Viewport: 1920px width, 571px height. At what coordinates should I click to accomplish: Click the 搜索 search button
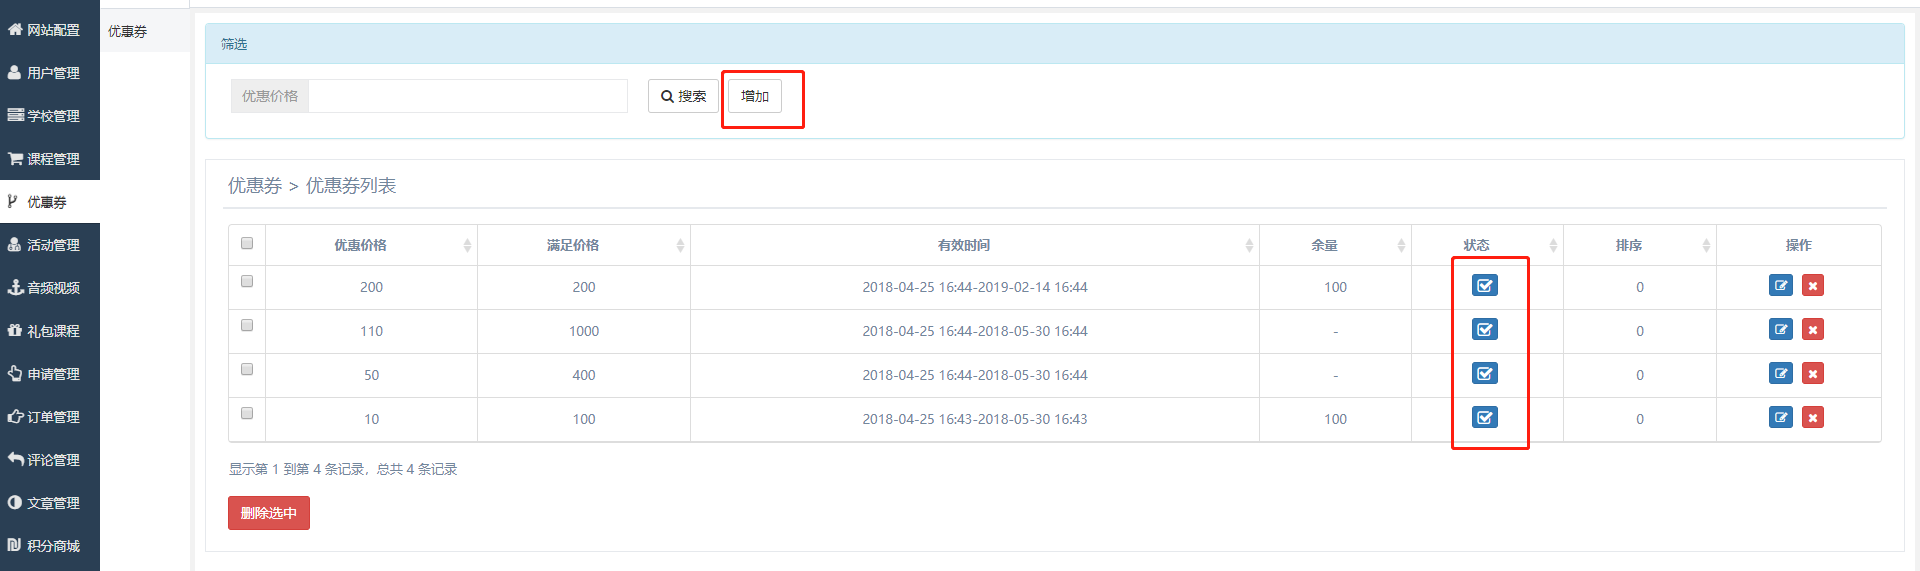pos(683,96)
